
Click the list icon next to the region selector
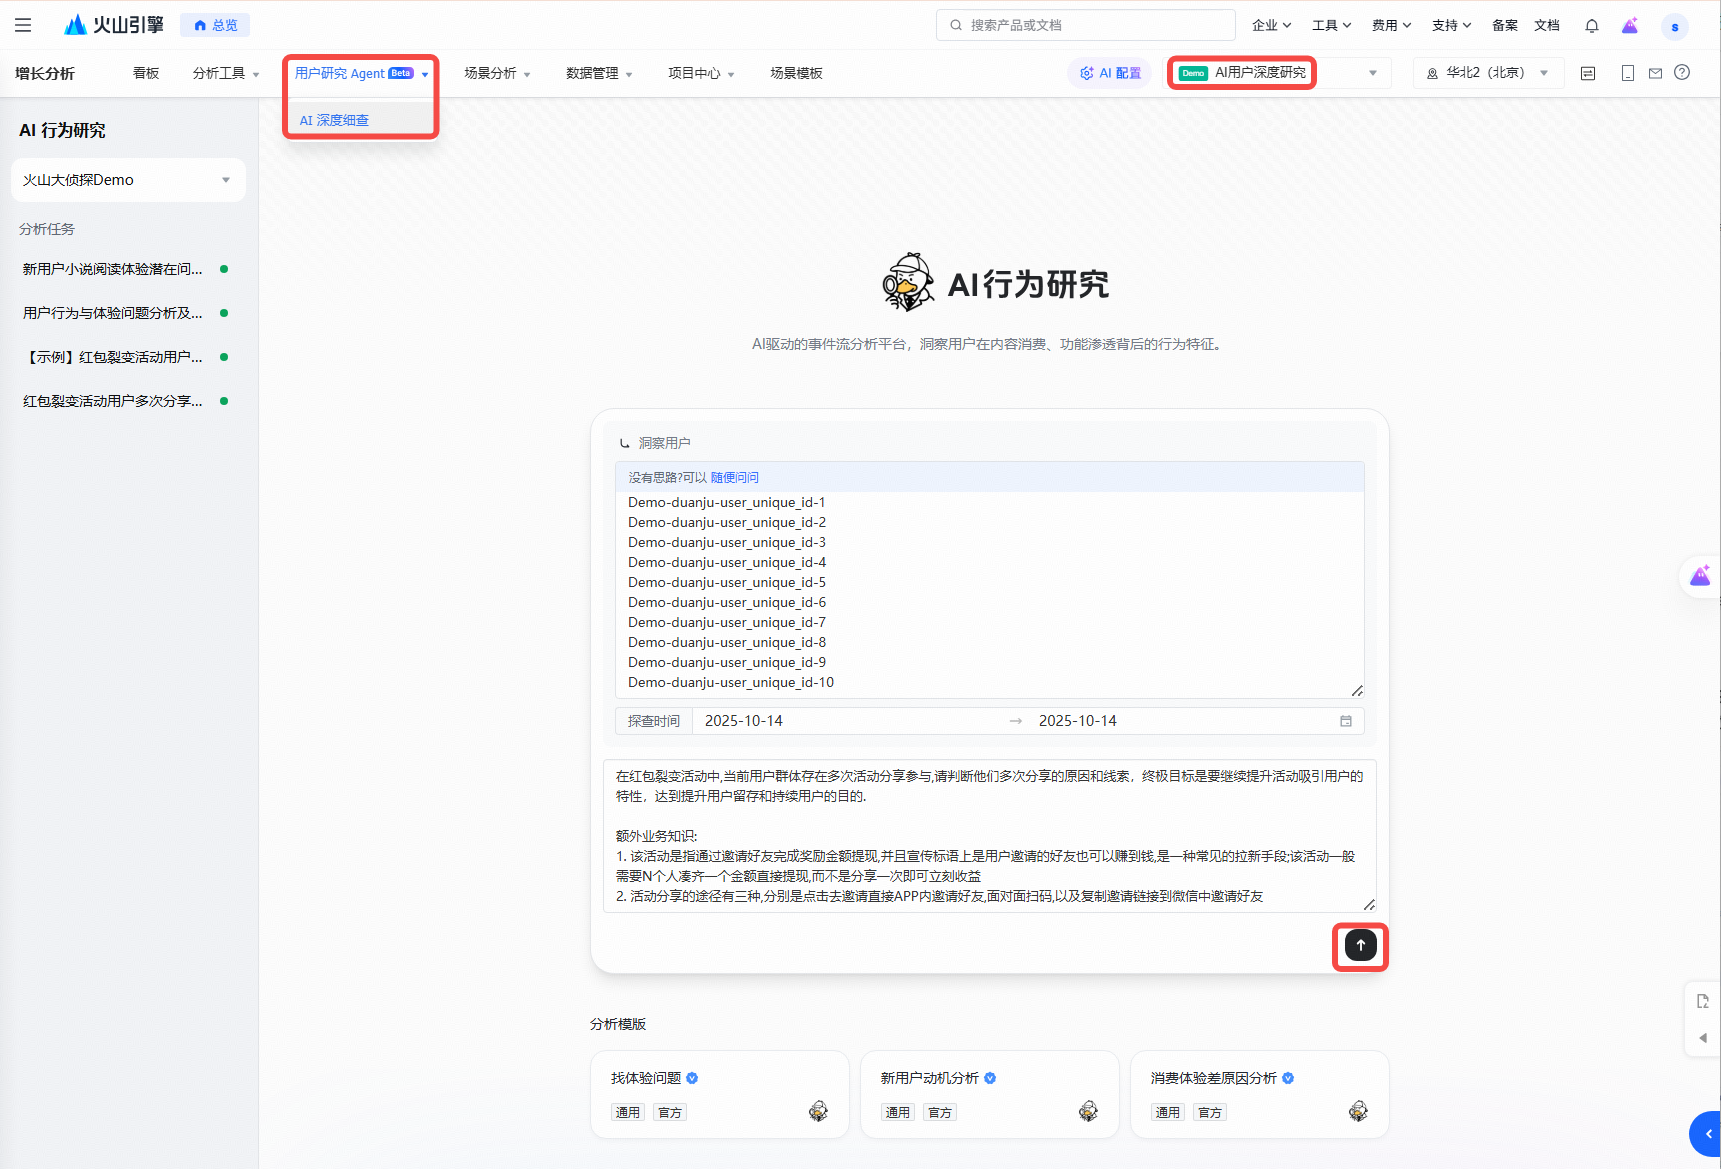click(1588, 73)
